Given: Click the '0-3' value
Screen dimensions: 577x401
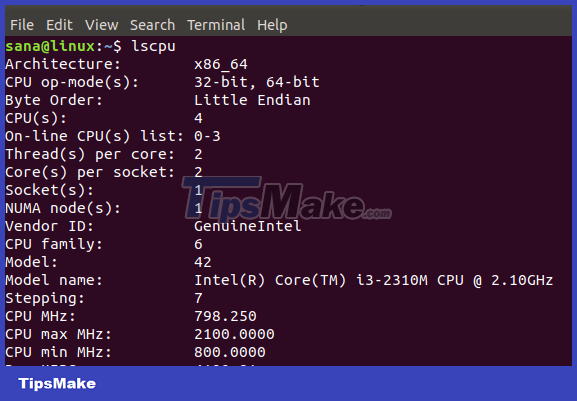Looking at the screenshot, I should pos(207,136).
